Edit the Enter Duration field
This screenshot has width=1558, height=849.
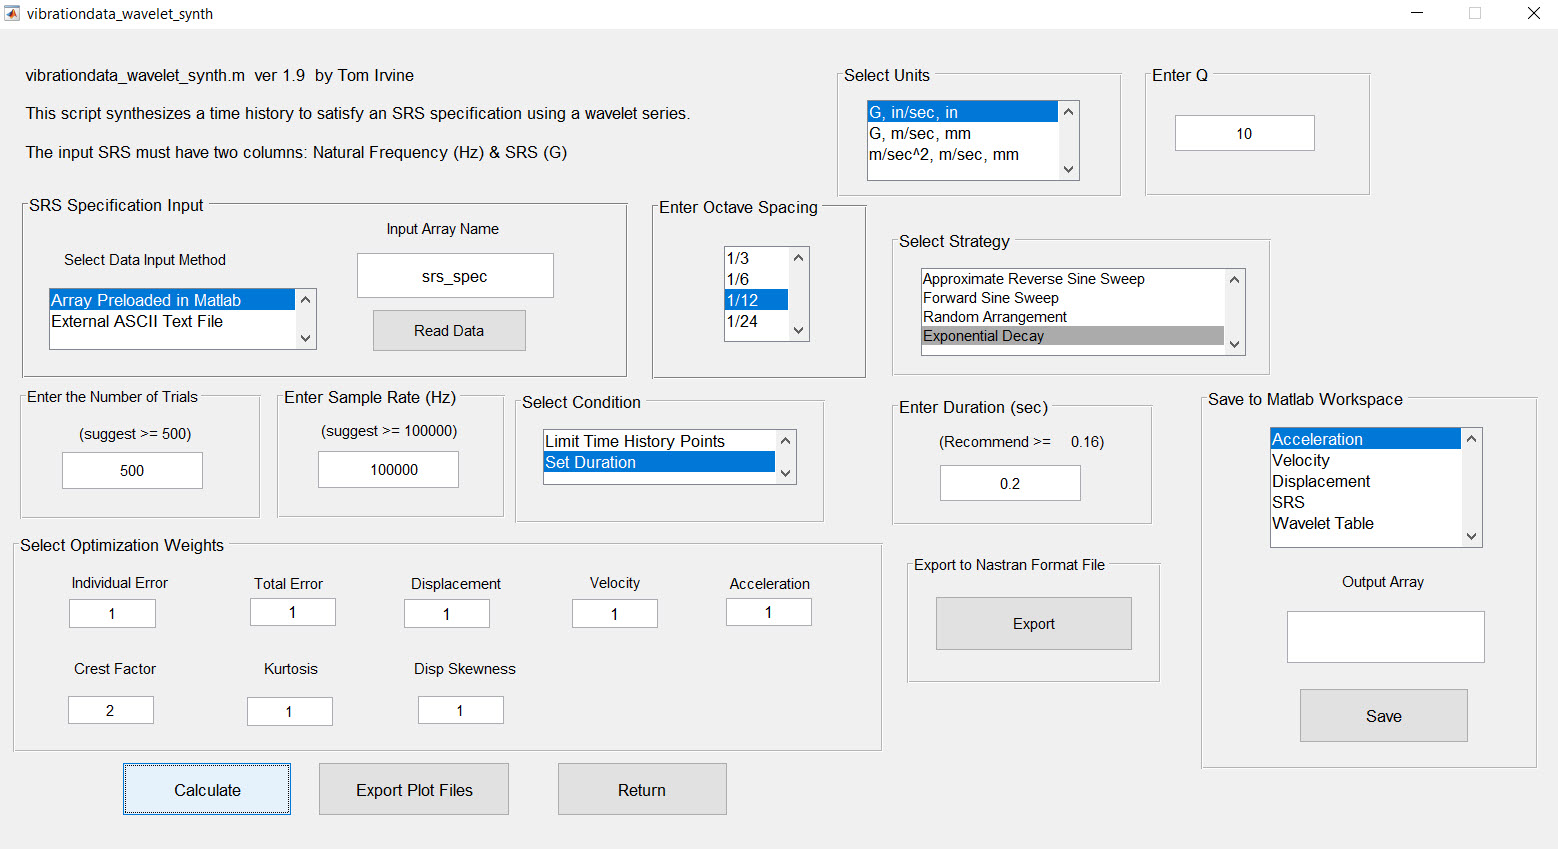coord(1010,484)
